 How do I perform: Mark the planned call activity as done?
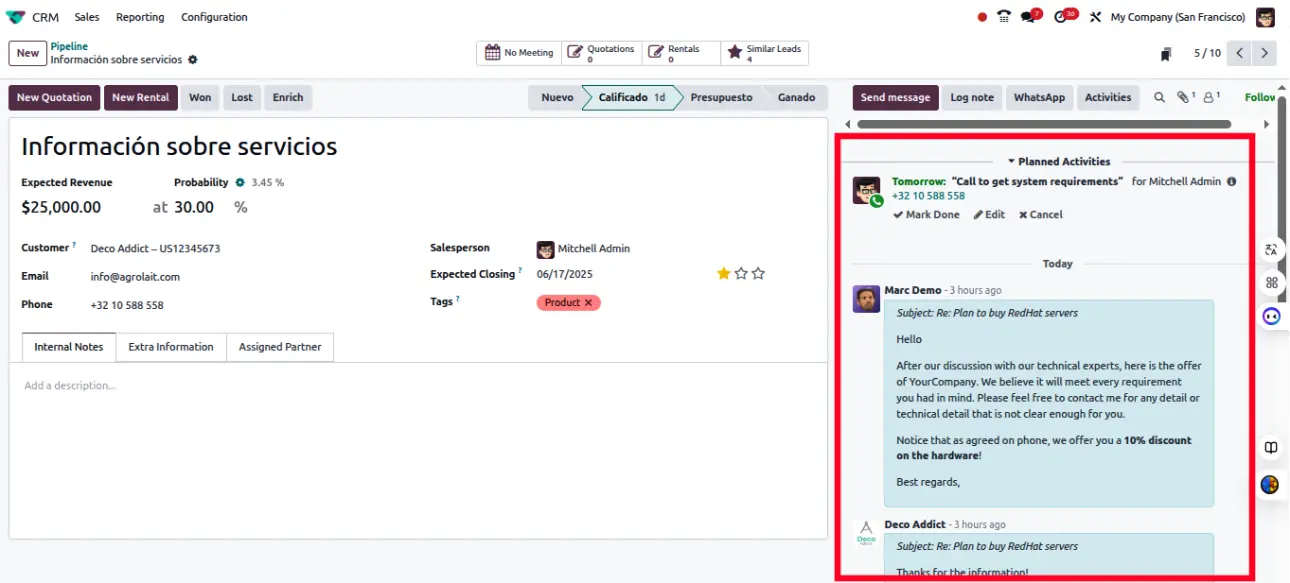coord(926,215)
